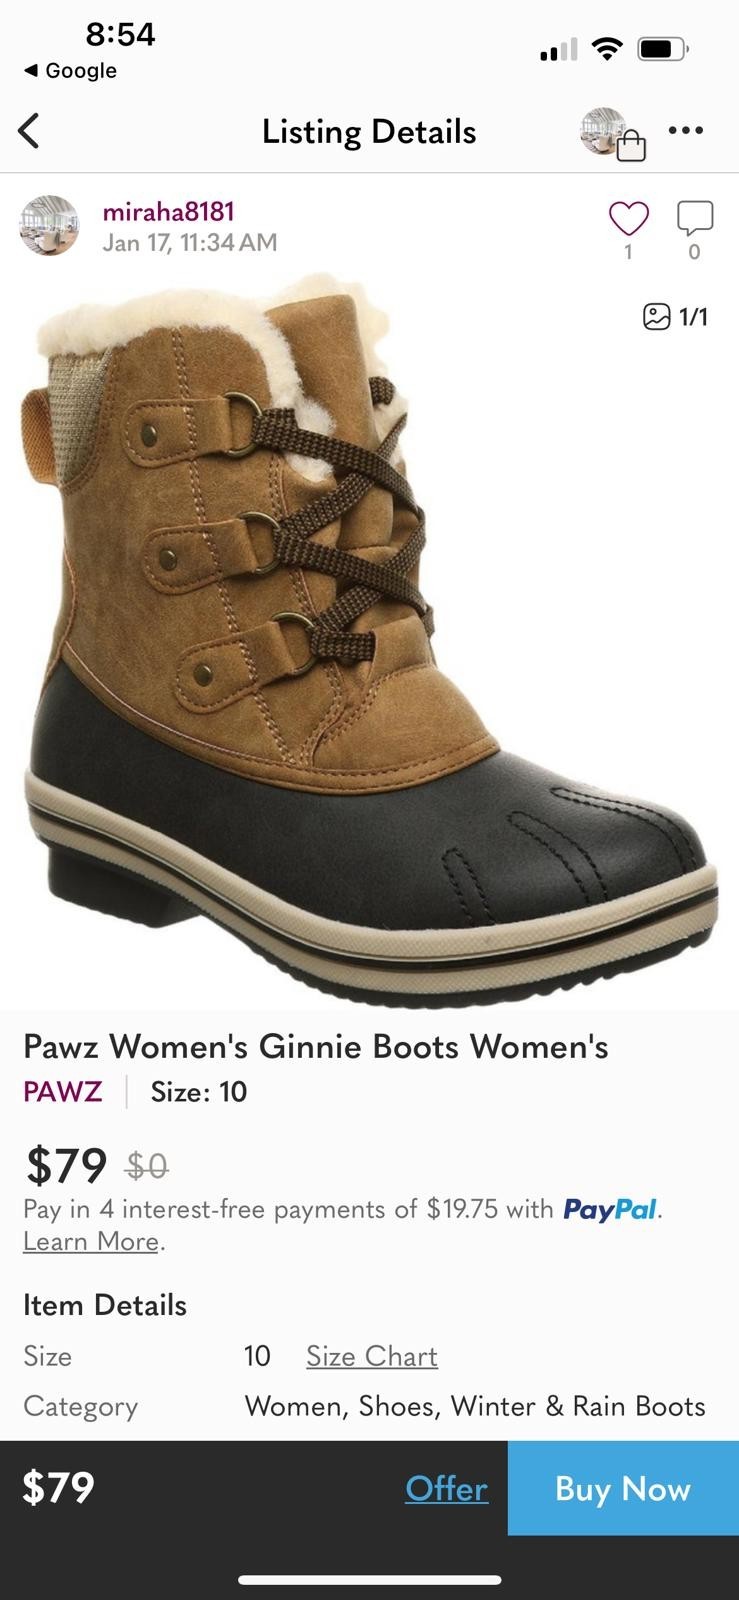Open seller profile miraha8181
The image size is (739, 1600).
pyautogui.click(x=168, y=211)
